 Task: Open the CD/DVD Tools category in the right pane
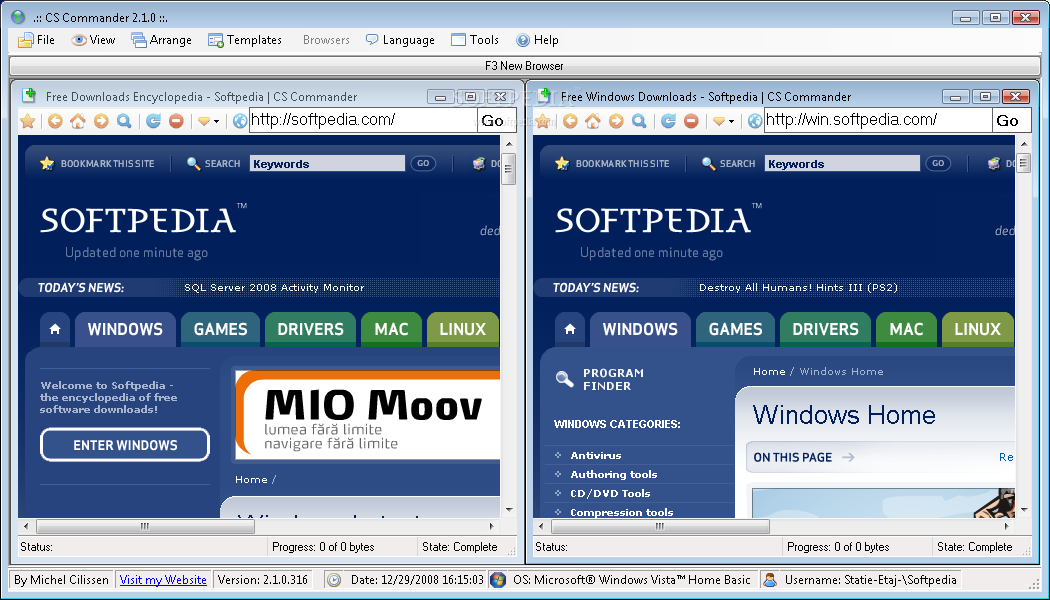(610, 493)
